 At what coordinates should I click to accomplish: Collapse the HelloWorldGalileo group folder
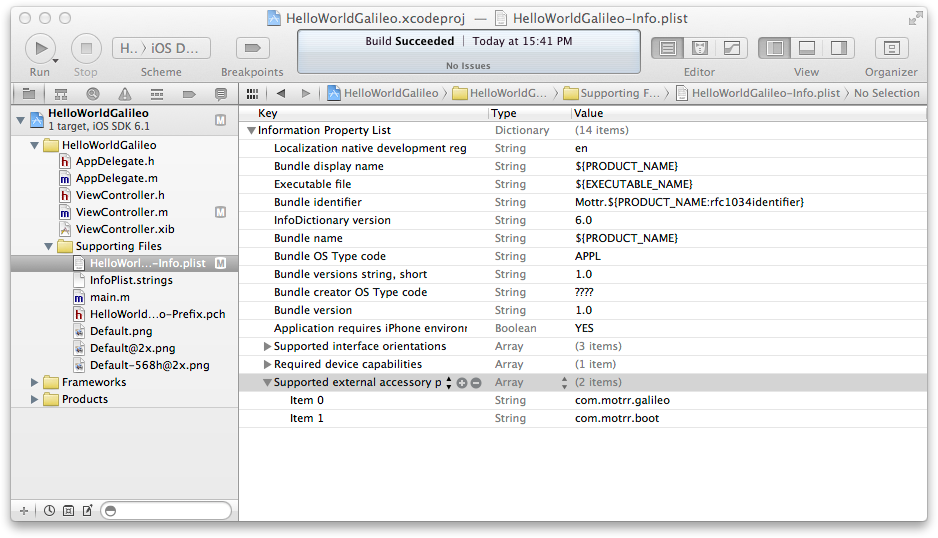click(x=34, y=145)
